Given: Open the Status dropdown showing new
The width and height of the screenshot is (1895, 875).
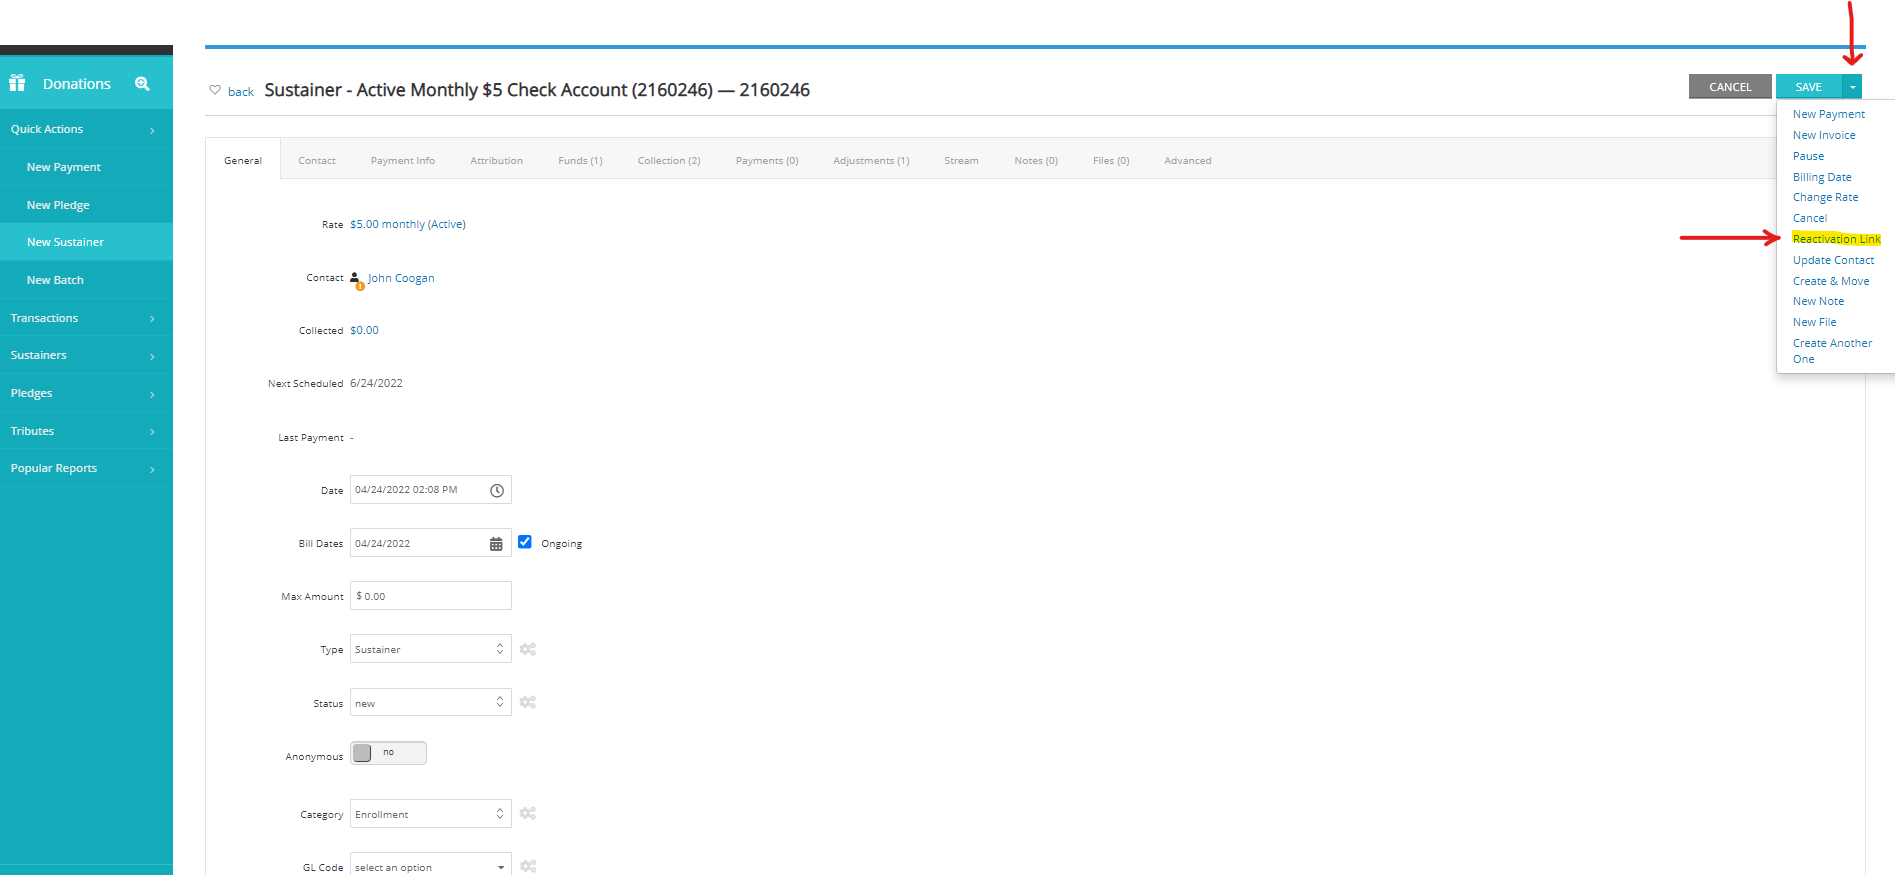Looking at the screenshot, I should tap(431, 702).
